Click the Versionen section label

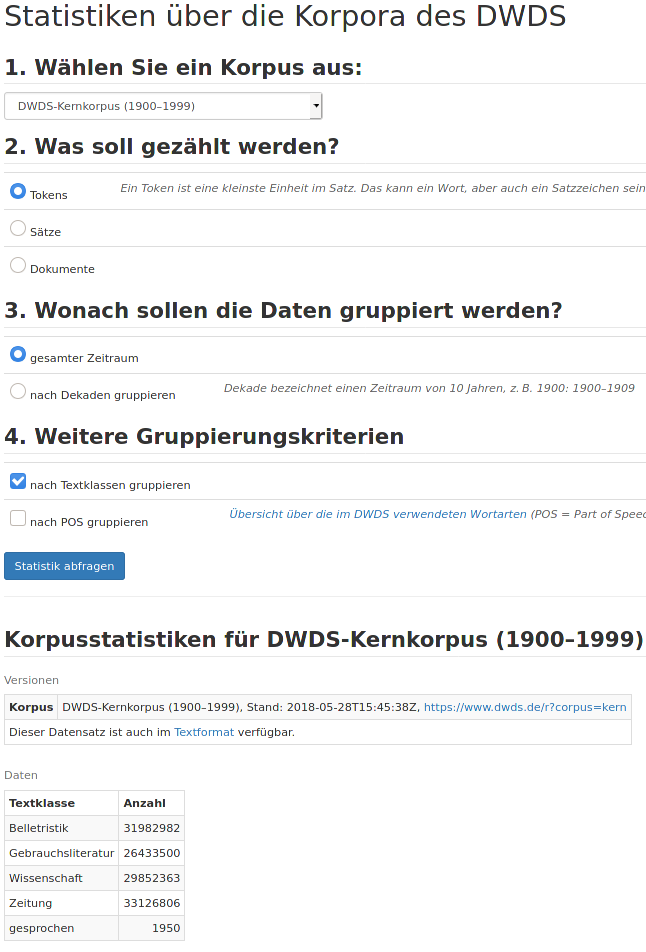[32, 680]
